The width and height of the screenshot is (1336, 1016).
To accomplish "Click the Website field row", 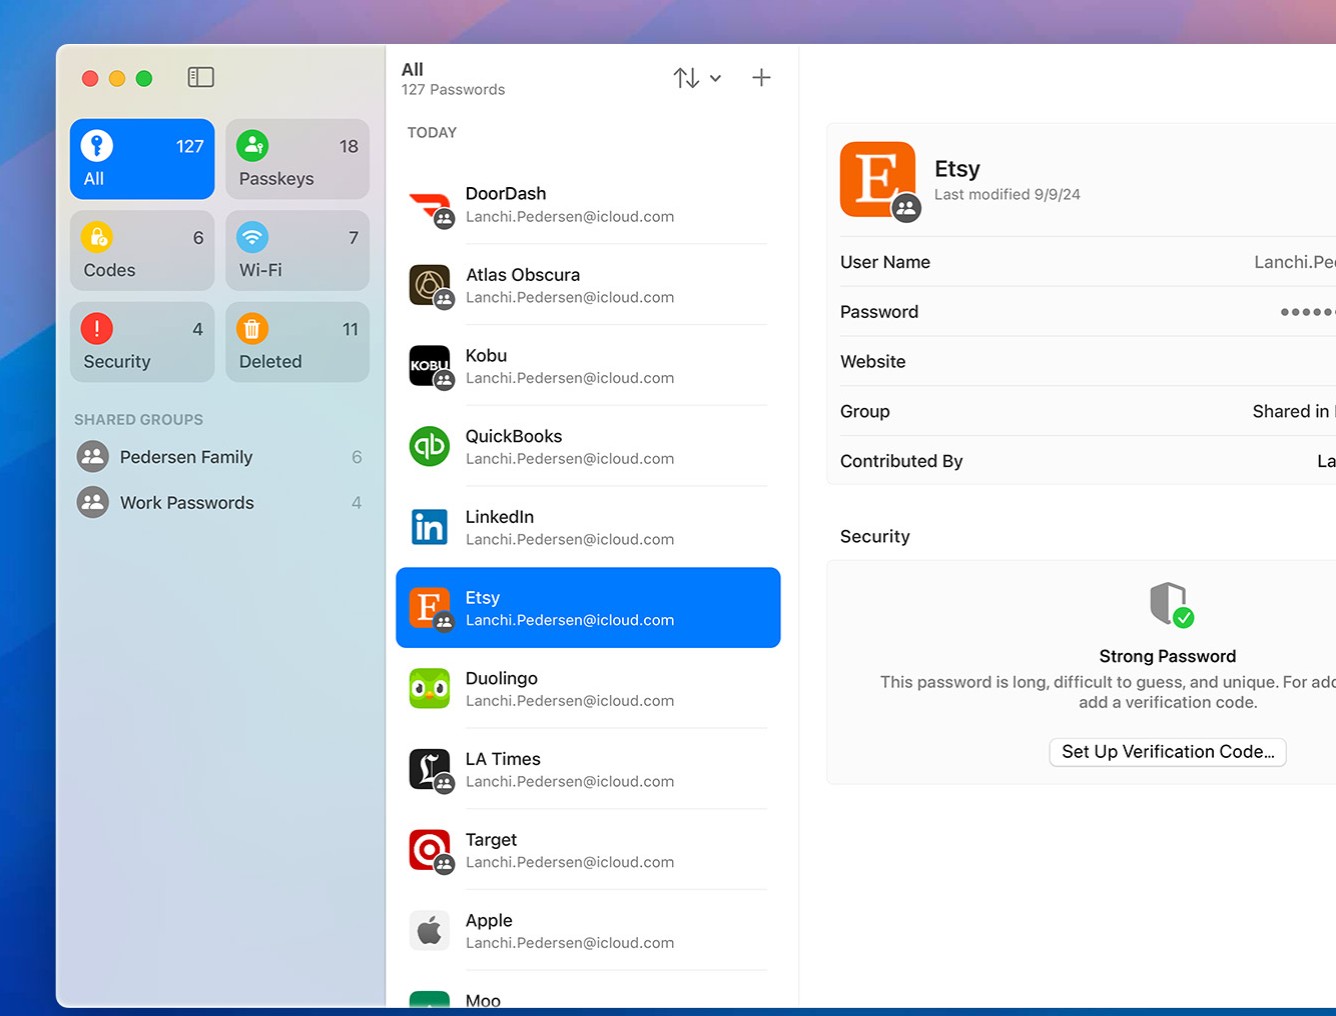I will 1088,362.
